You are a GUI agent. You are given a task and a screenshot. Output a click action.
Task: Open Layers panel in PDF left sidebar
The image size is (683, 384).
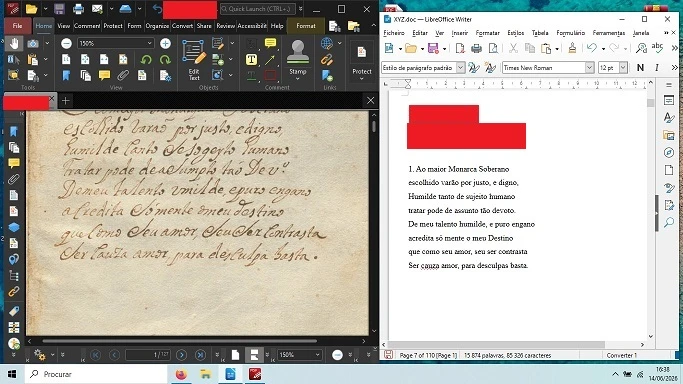[14, 227]
